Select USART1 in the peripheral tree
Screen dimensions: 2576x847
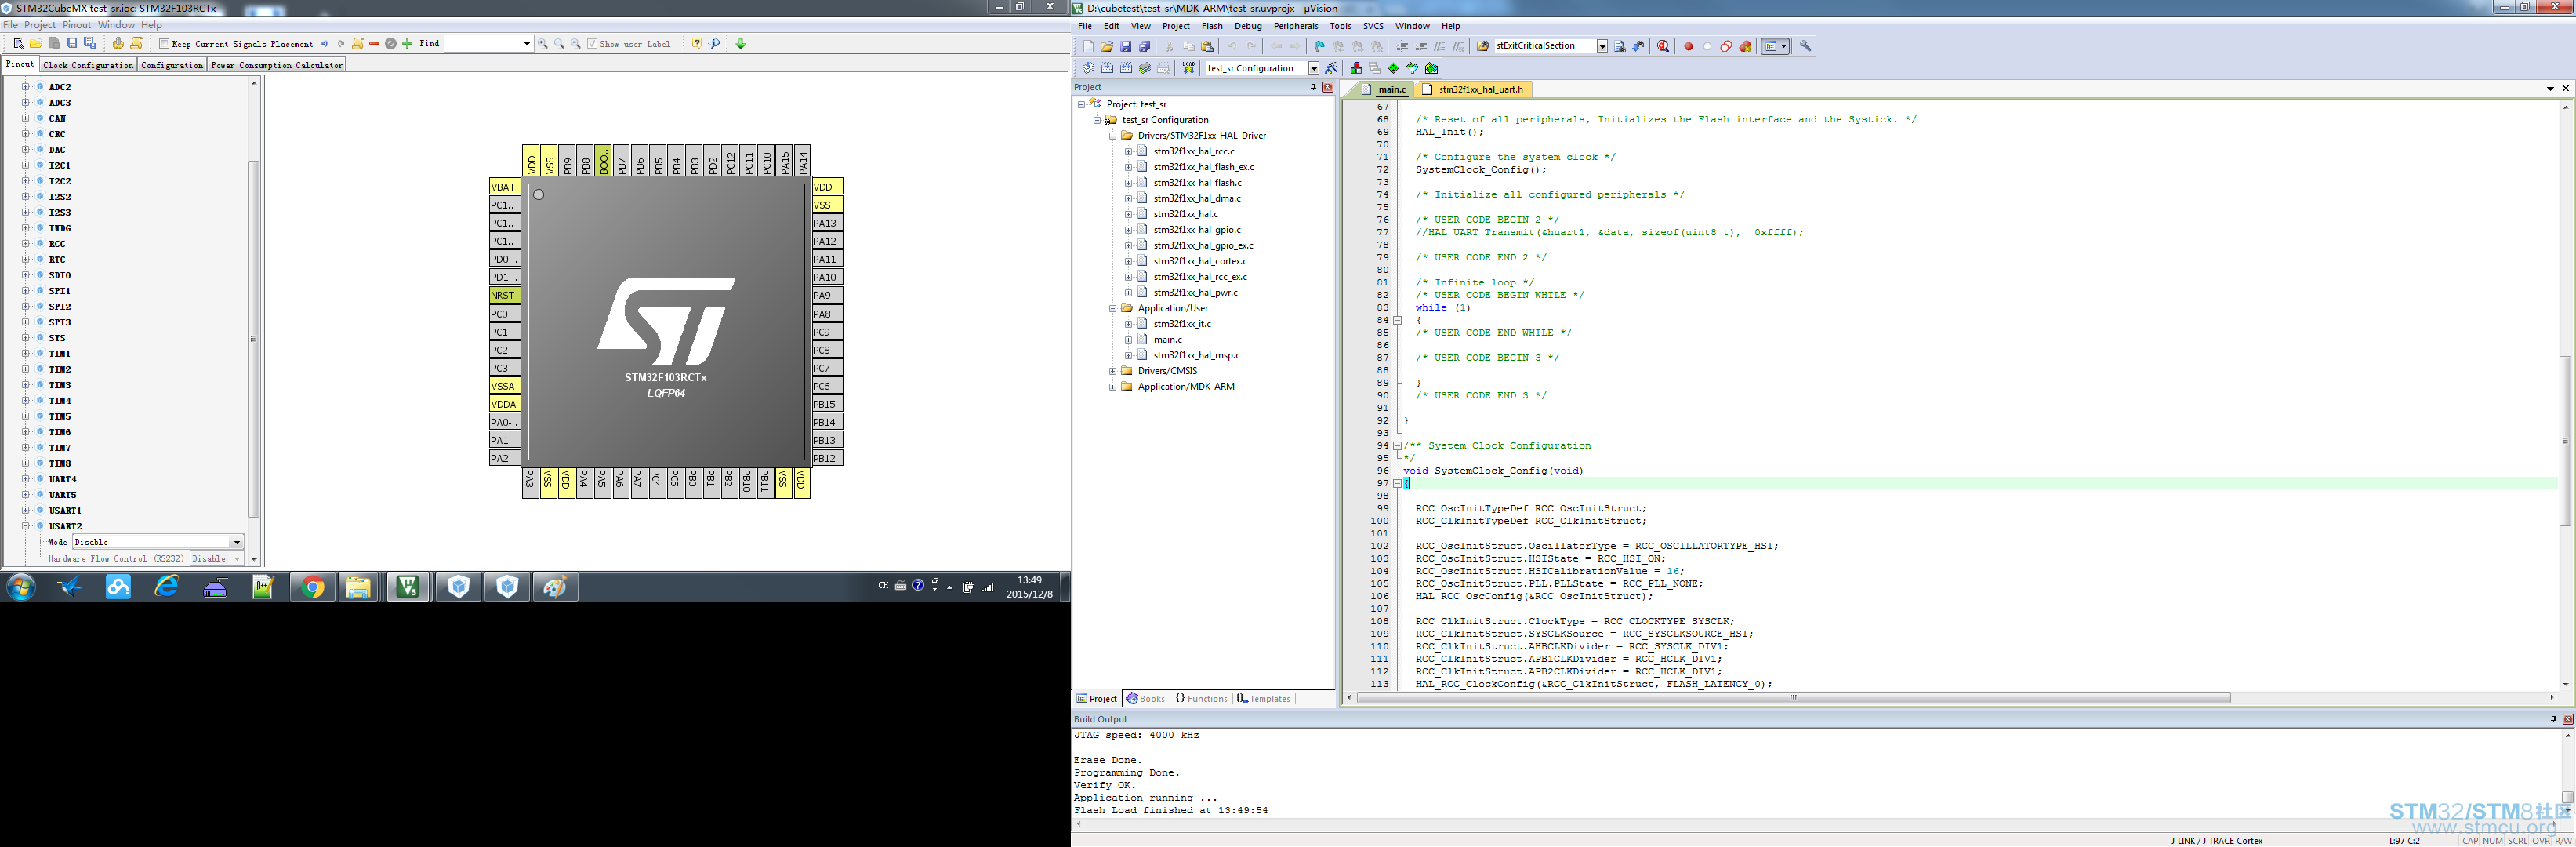point(65,510)
